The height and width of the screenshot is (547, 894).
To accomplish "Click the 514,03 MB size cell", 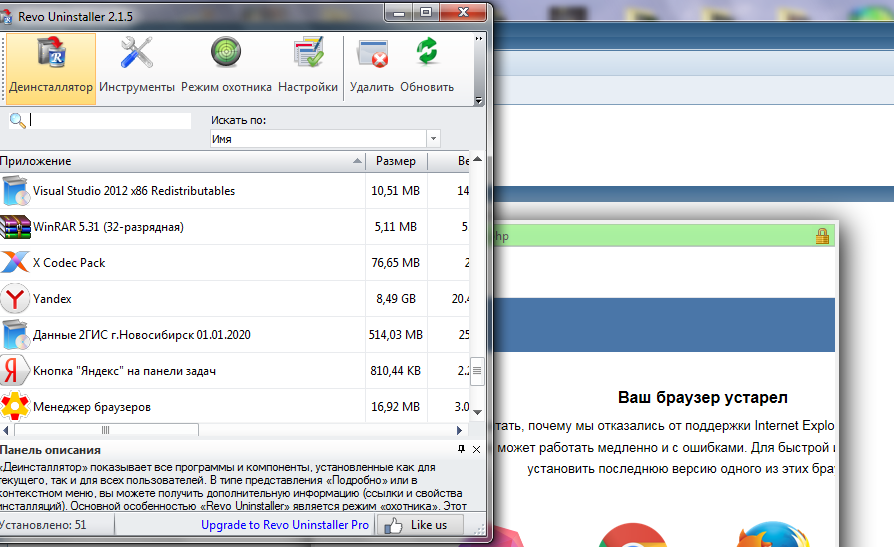I will pyautogui.click(x=396, y=334).
